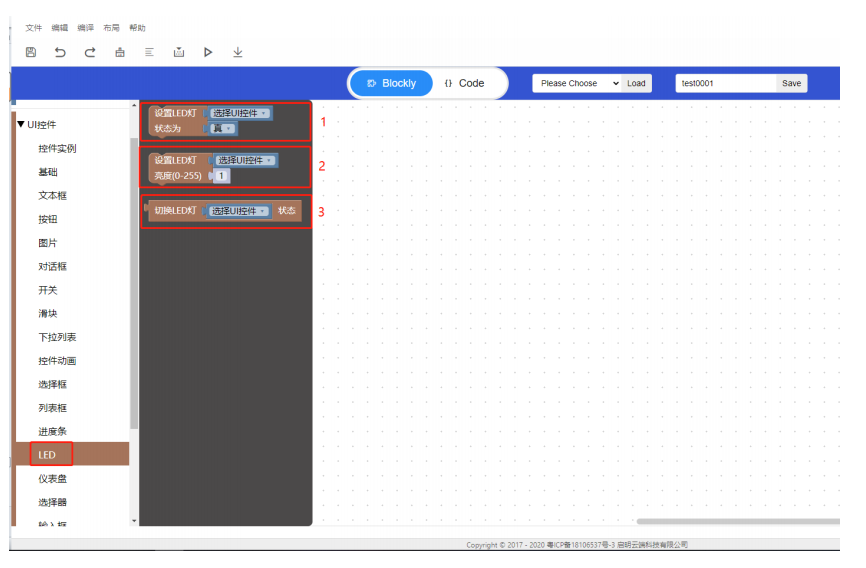Select 开关 category
866x568 pixels.
[x=48, y=290]
